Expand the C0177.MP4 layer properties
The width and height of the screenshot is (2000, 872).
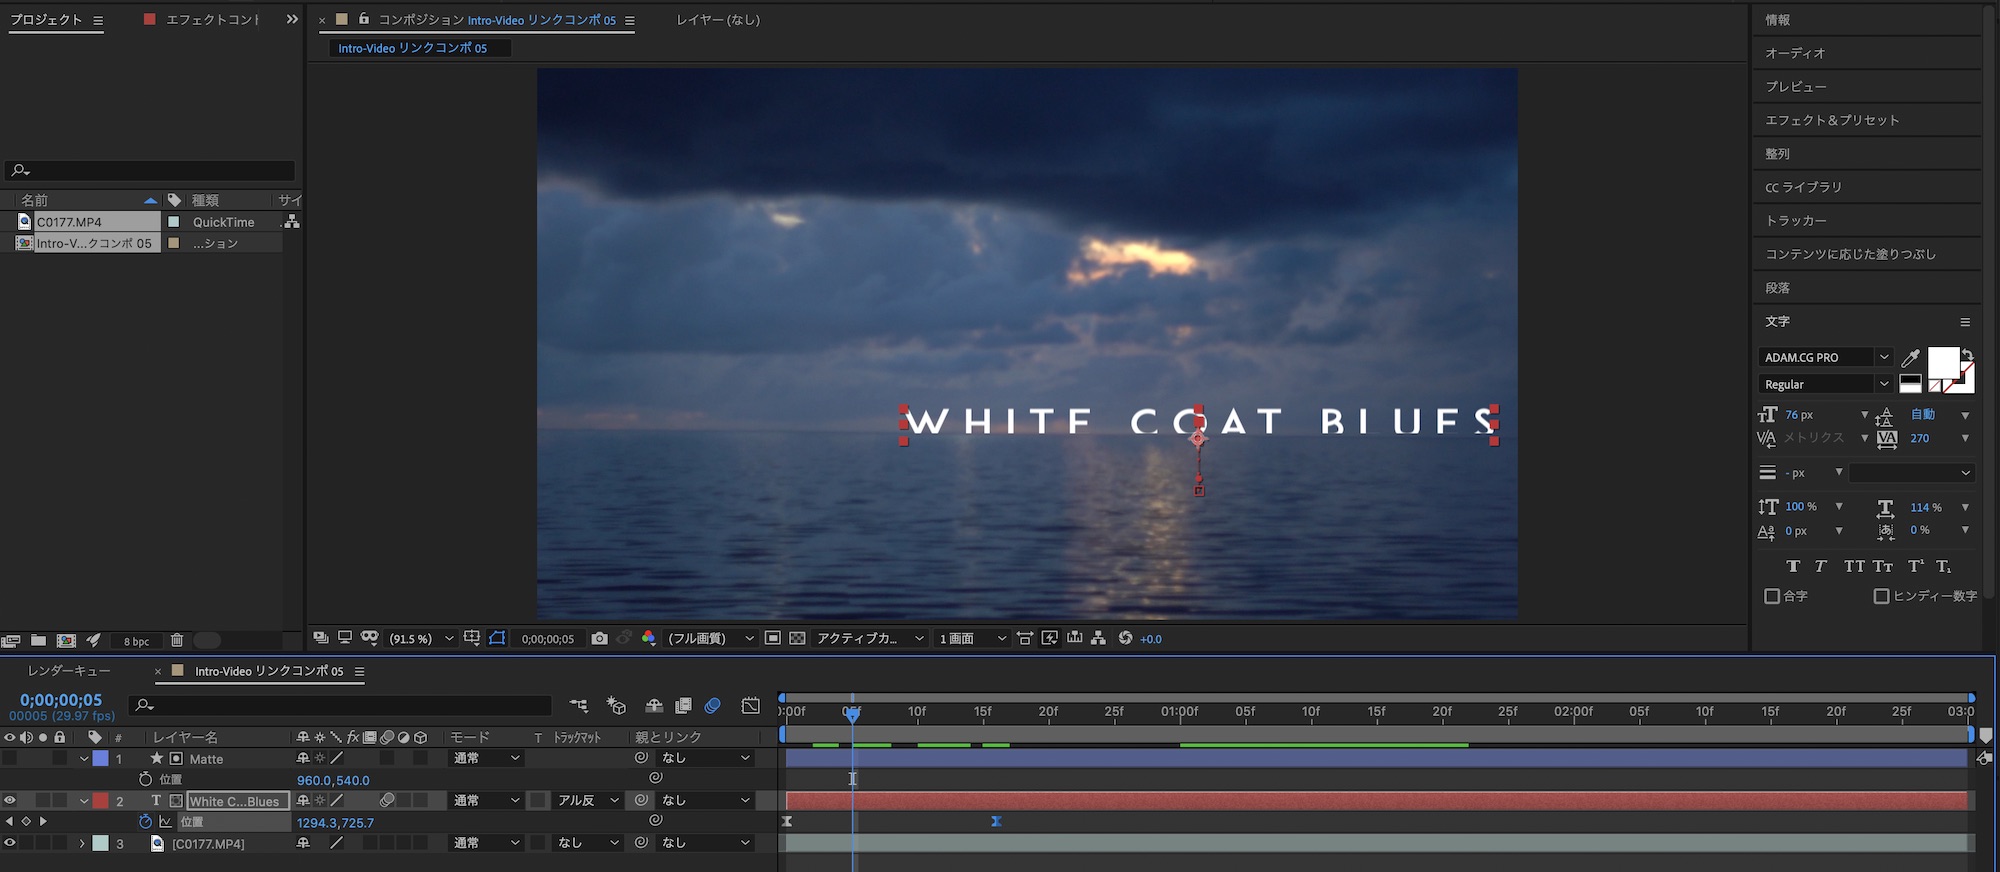83,844
